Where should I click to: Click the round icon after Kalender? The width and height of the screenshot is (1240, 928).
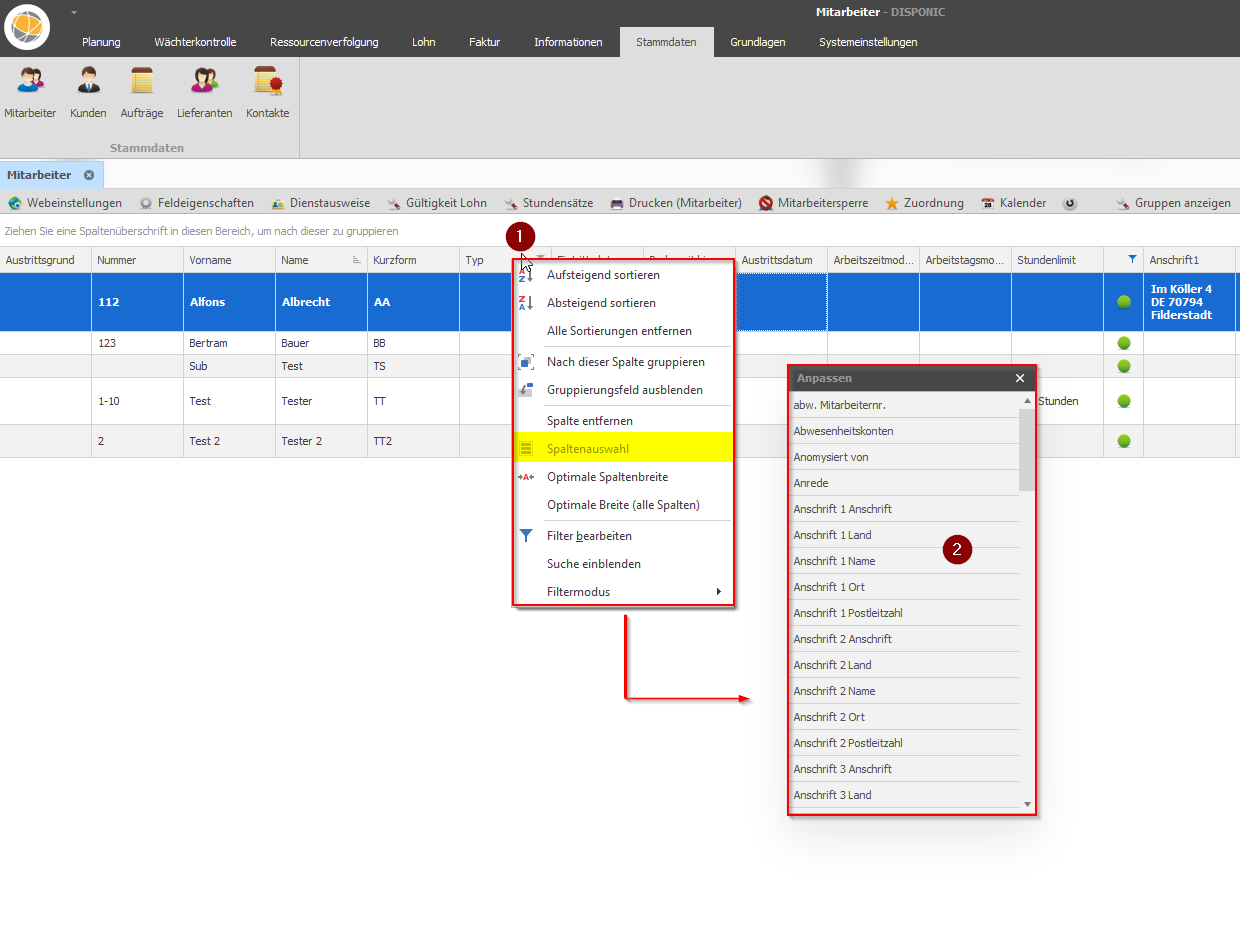click(1070, 203)
